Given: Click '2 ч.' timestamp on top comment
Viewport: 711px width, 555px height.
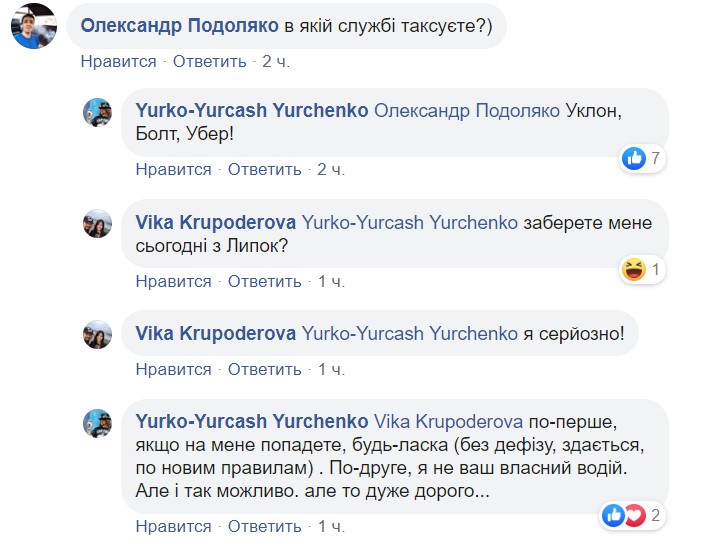Looking at the screenshot, I should point(276,62).
